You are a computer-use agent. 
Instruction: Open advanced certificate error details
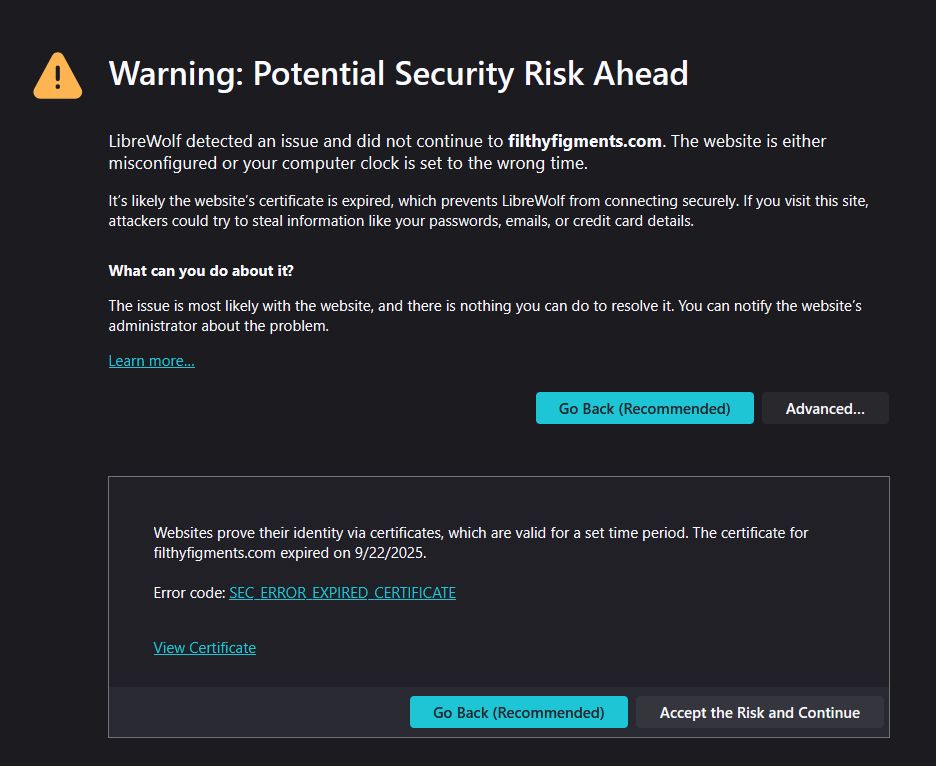pos(824,408)
